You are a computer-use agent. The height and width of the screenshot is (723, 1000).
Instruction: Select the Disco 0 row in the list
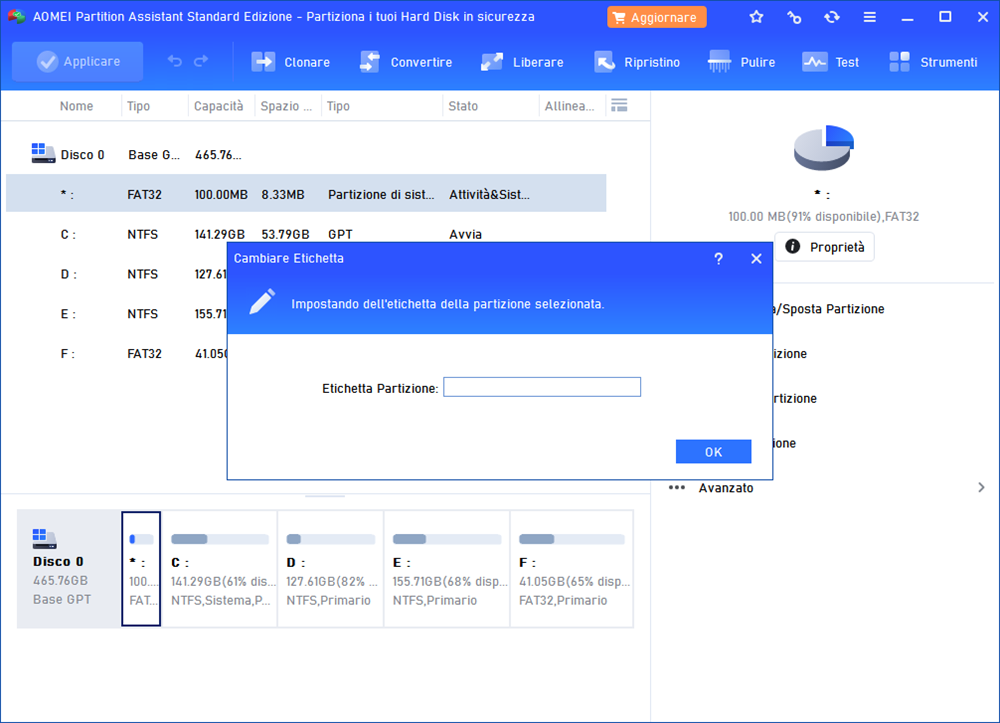click(x=306, y=154)
